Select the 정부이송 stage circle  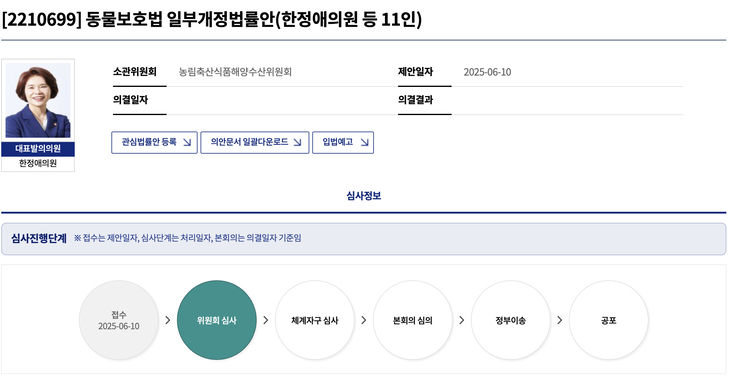pyautogui.click(x=511, y=320)
